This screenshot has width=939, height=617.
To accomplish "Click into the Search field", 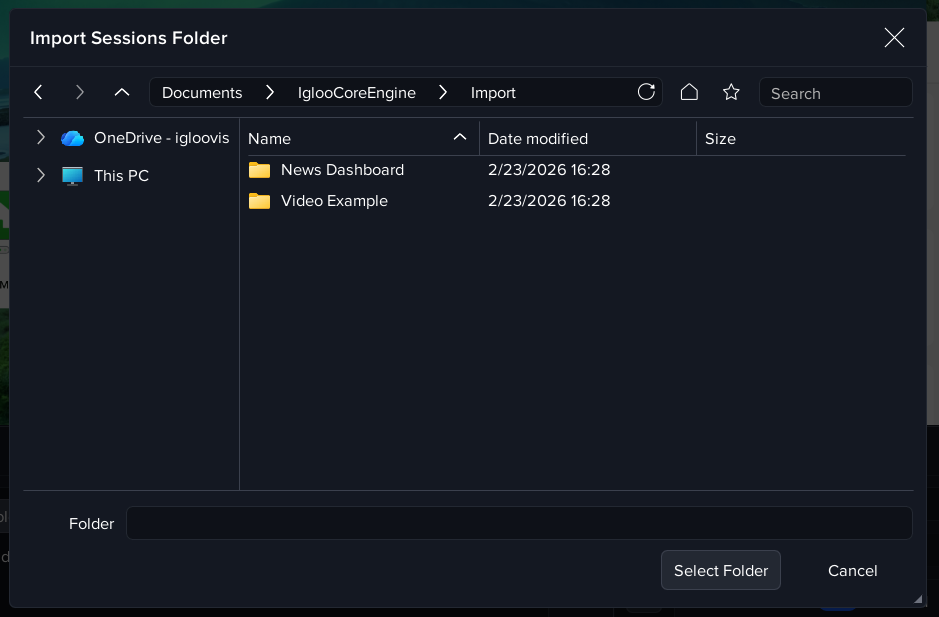I will [x=835, y=93].
